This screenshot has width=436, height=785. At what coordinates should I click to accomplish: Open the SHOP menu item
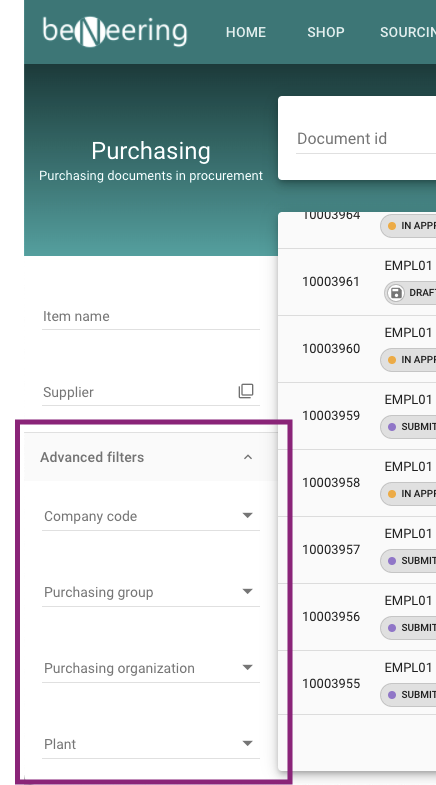326,32
